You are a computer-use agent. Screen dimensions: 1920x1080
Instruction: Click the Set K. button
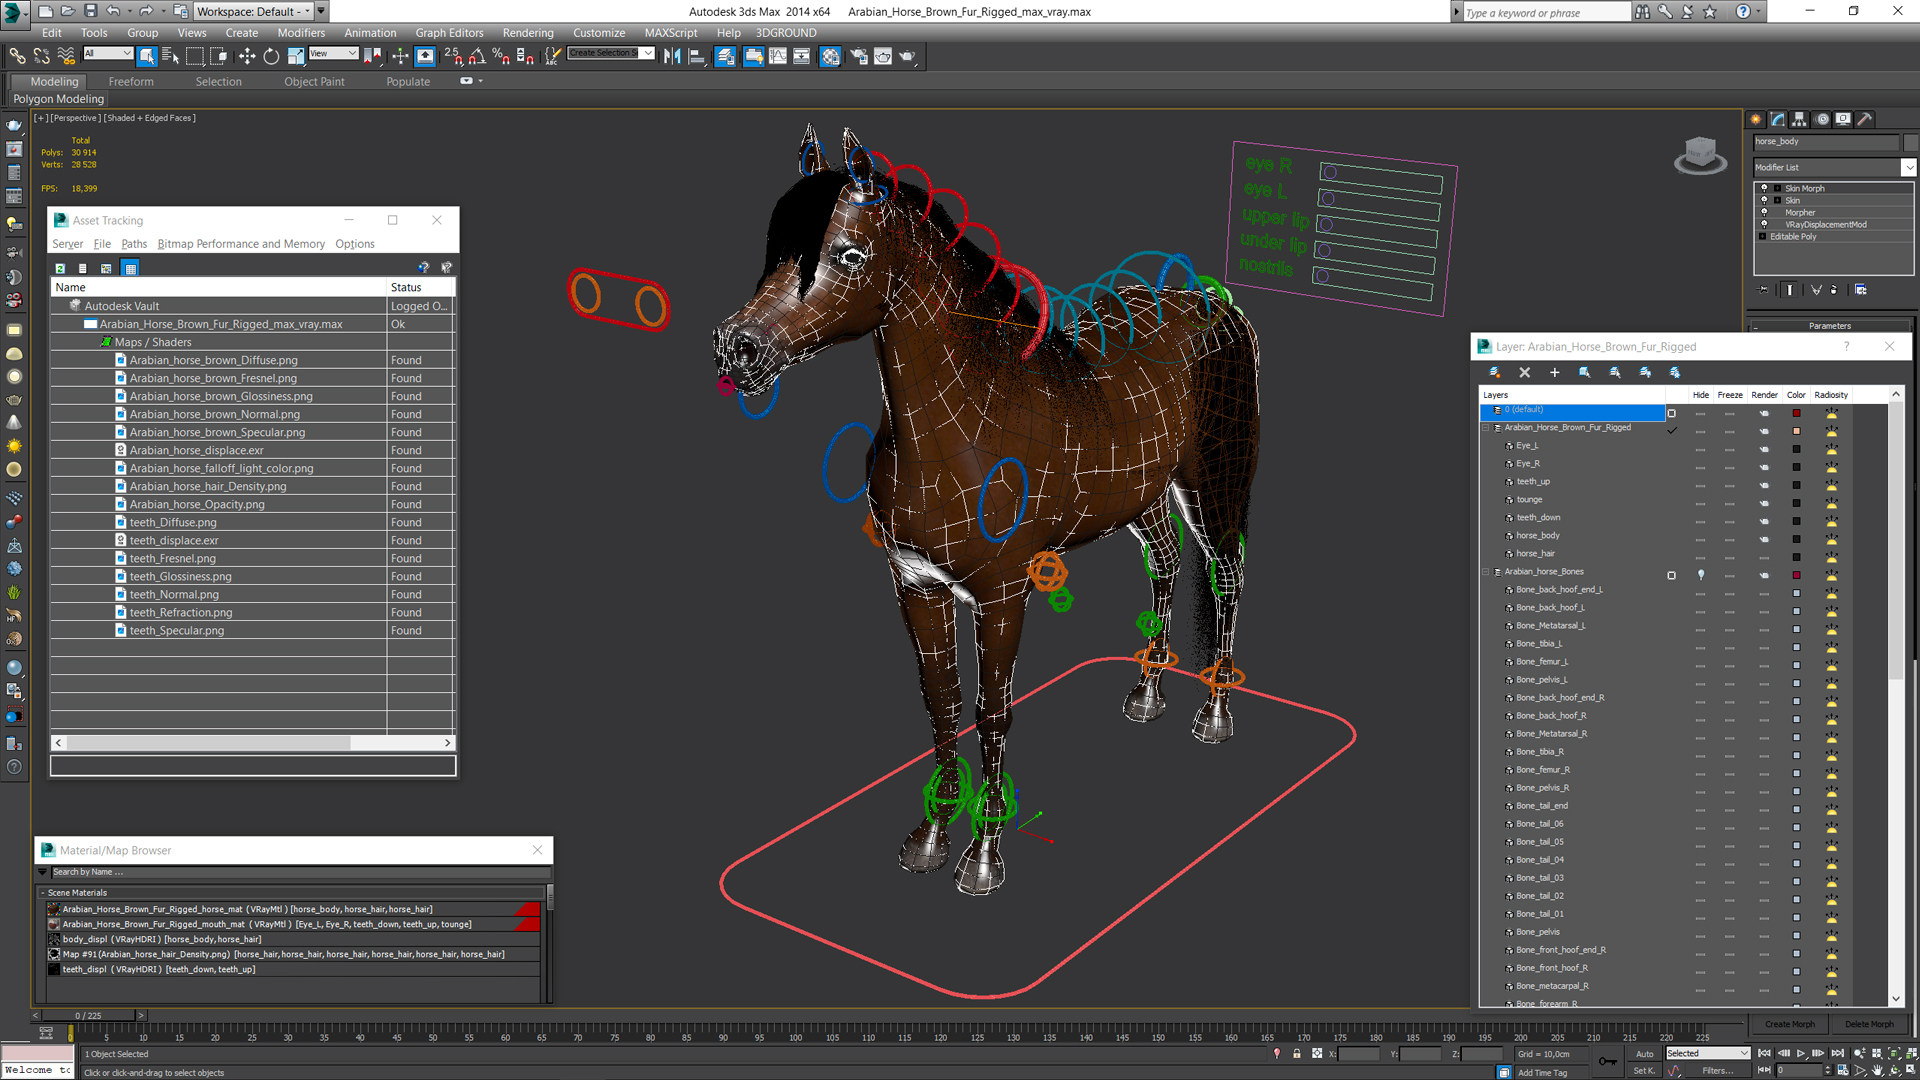tap(1645, 1071)
